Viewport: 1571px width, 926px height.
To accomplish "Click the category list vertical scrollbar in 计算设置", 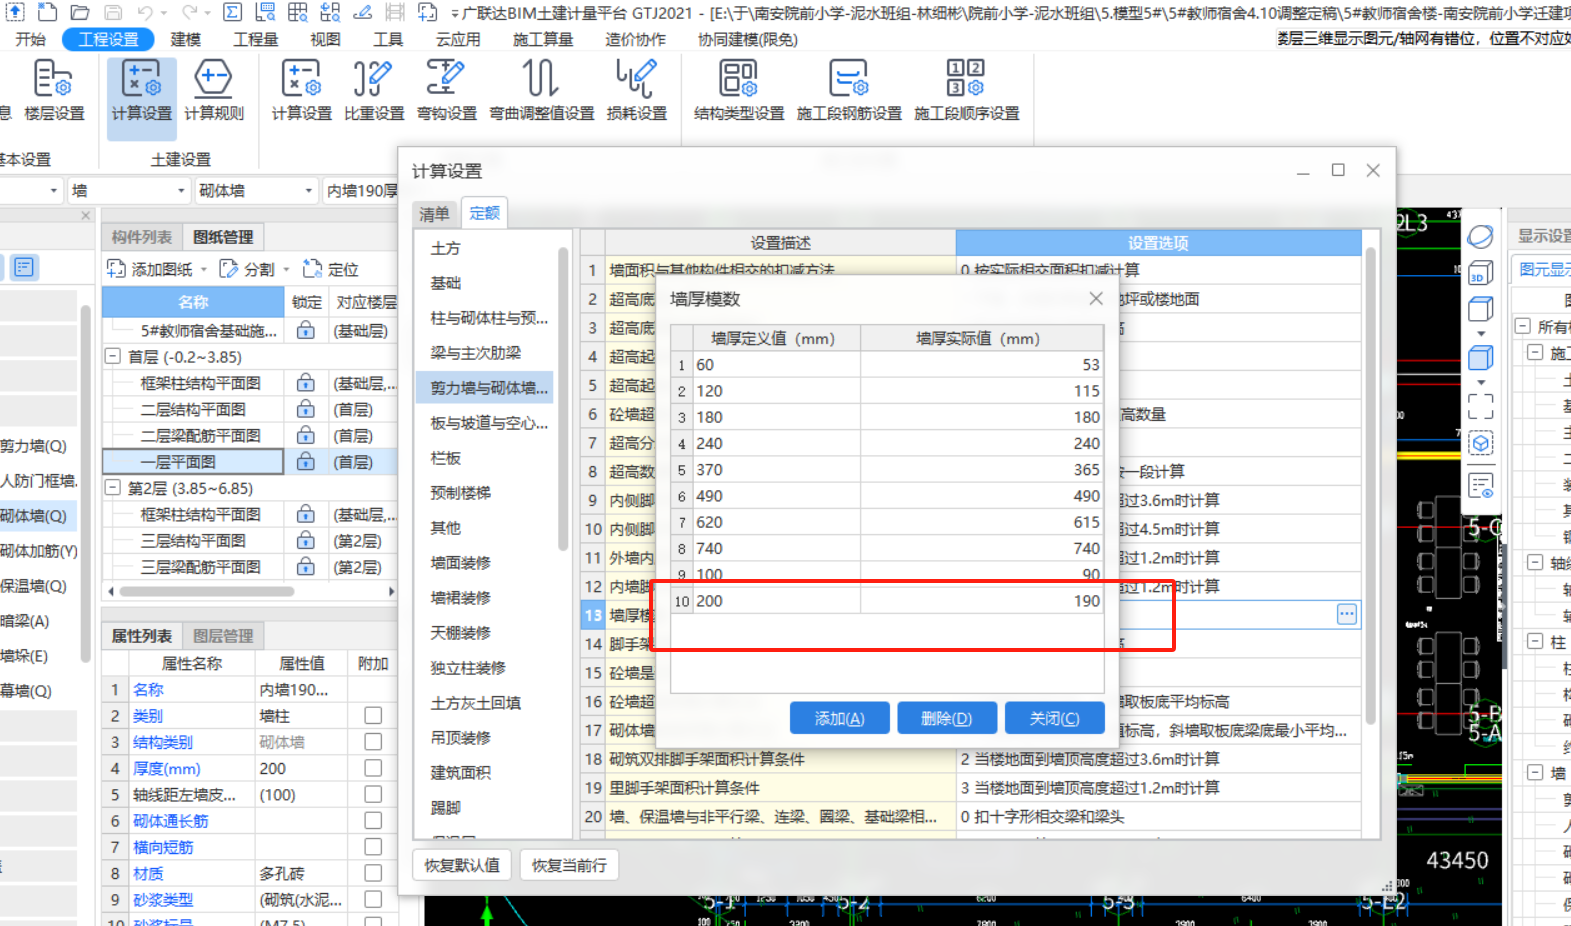I will (x=563, y=400).
